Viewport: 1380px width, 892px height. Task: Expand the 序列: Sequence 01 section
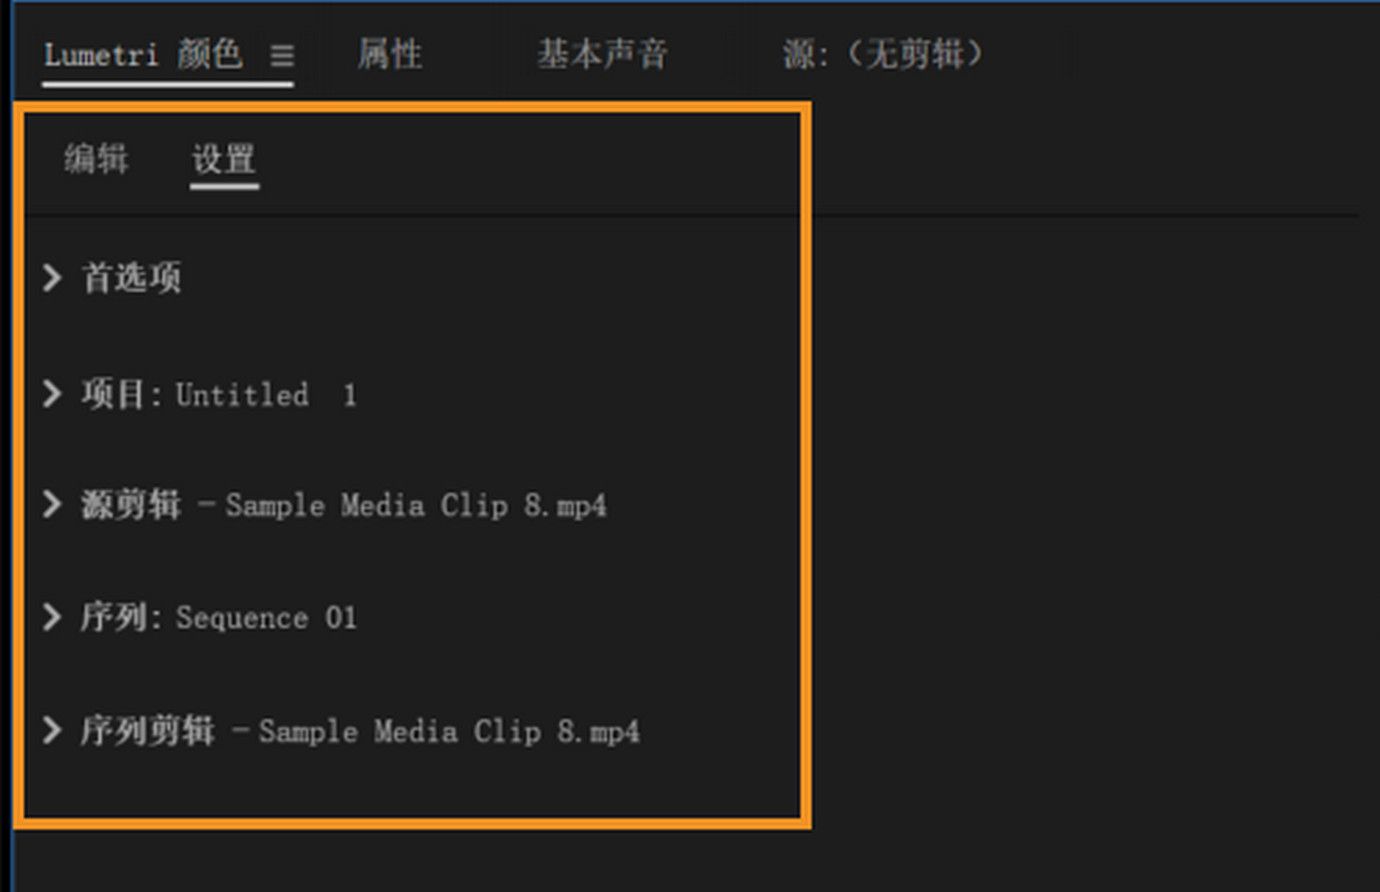(52, 617)
